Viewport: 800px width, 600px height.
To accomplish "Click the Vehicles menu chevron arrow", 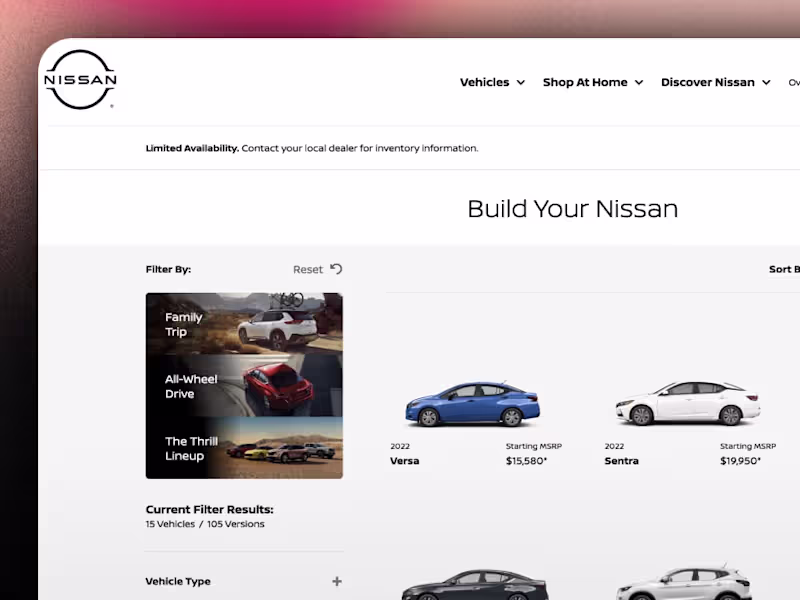I will point(521,83).
